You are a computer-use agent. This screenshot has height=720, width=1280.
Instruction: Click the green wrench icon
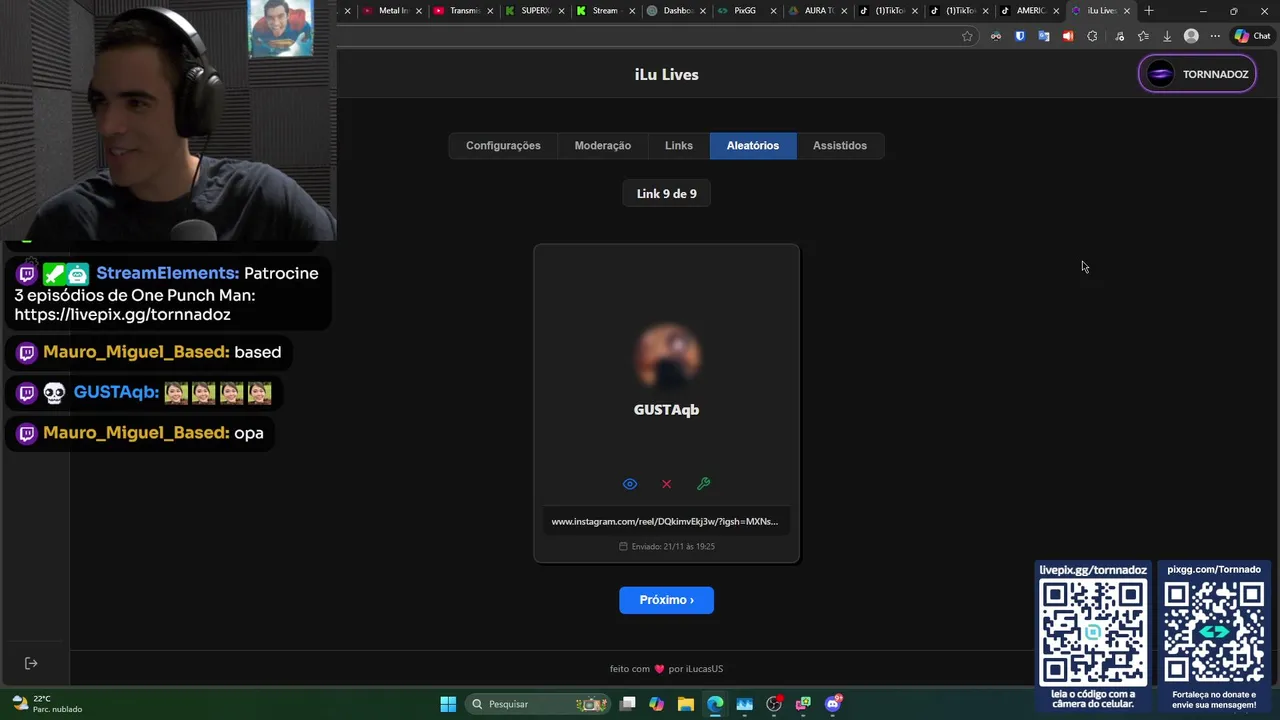(x=703, y=484)
